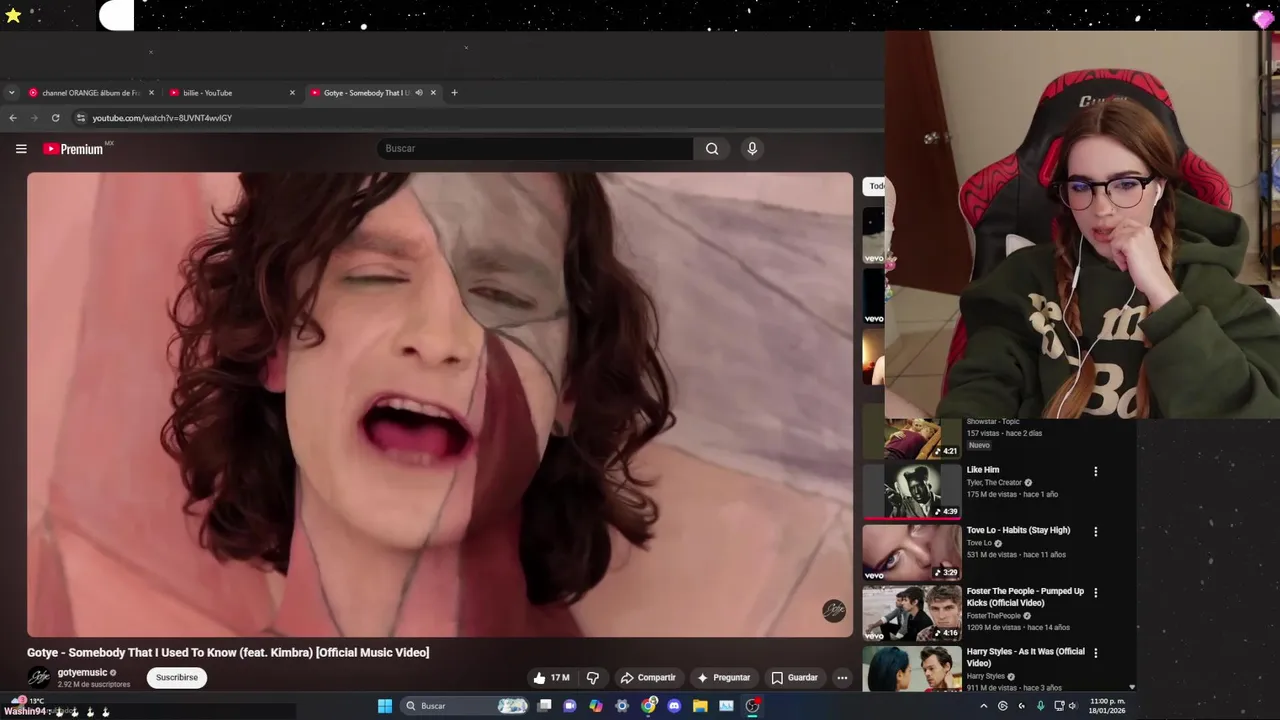The image size is (1280, 720).
Task: Open options menu for As It Was
Action: [x=1095, y=653]
